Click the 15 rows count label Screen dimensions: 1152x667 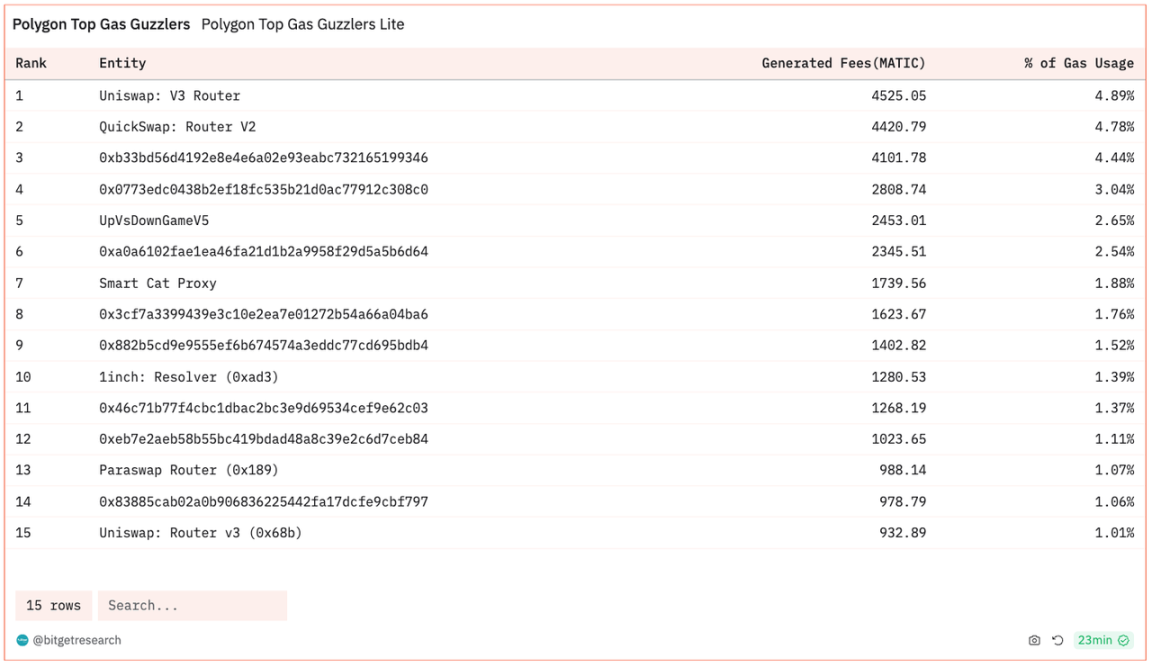[x=53, y=606]
